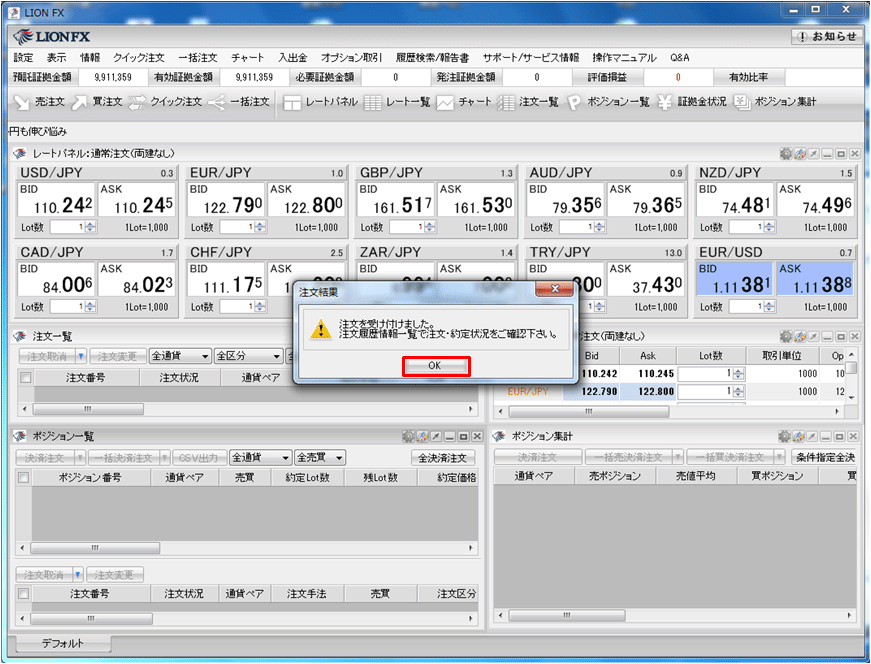Close the 注文結果 dialog with its X

[554, 289]
